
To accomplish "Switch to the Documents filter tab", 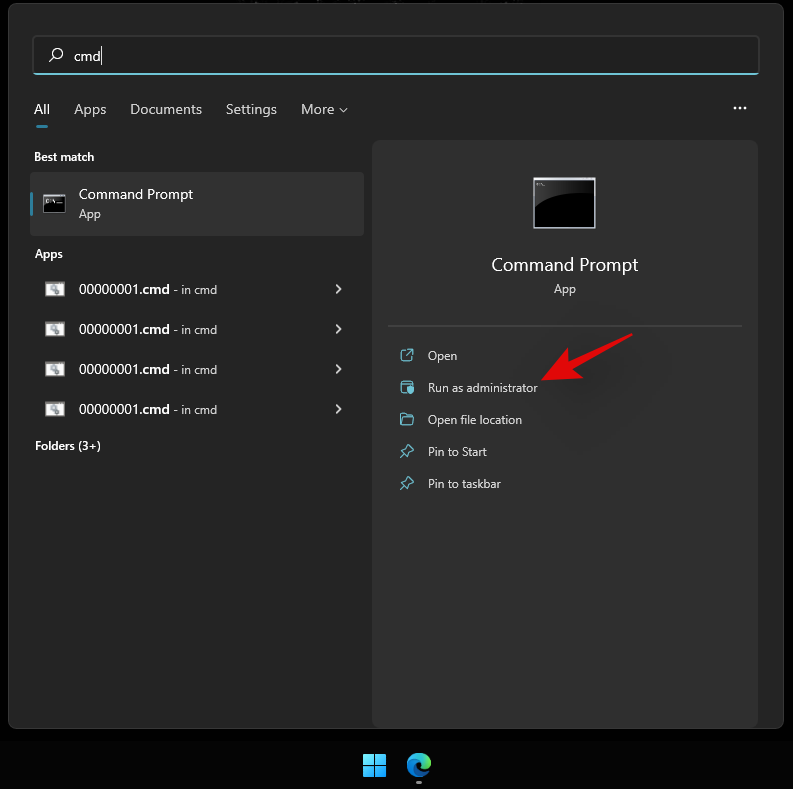I will click(x=166, y=109).
